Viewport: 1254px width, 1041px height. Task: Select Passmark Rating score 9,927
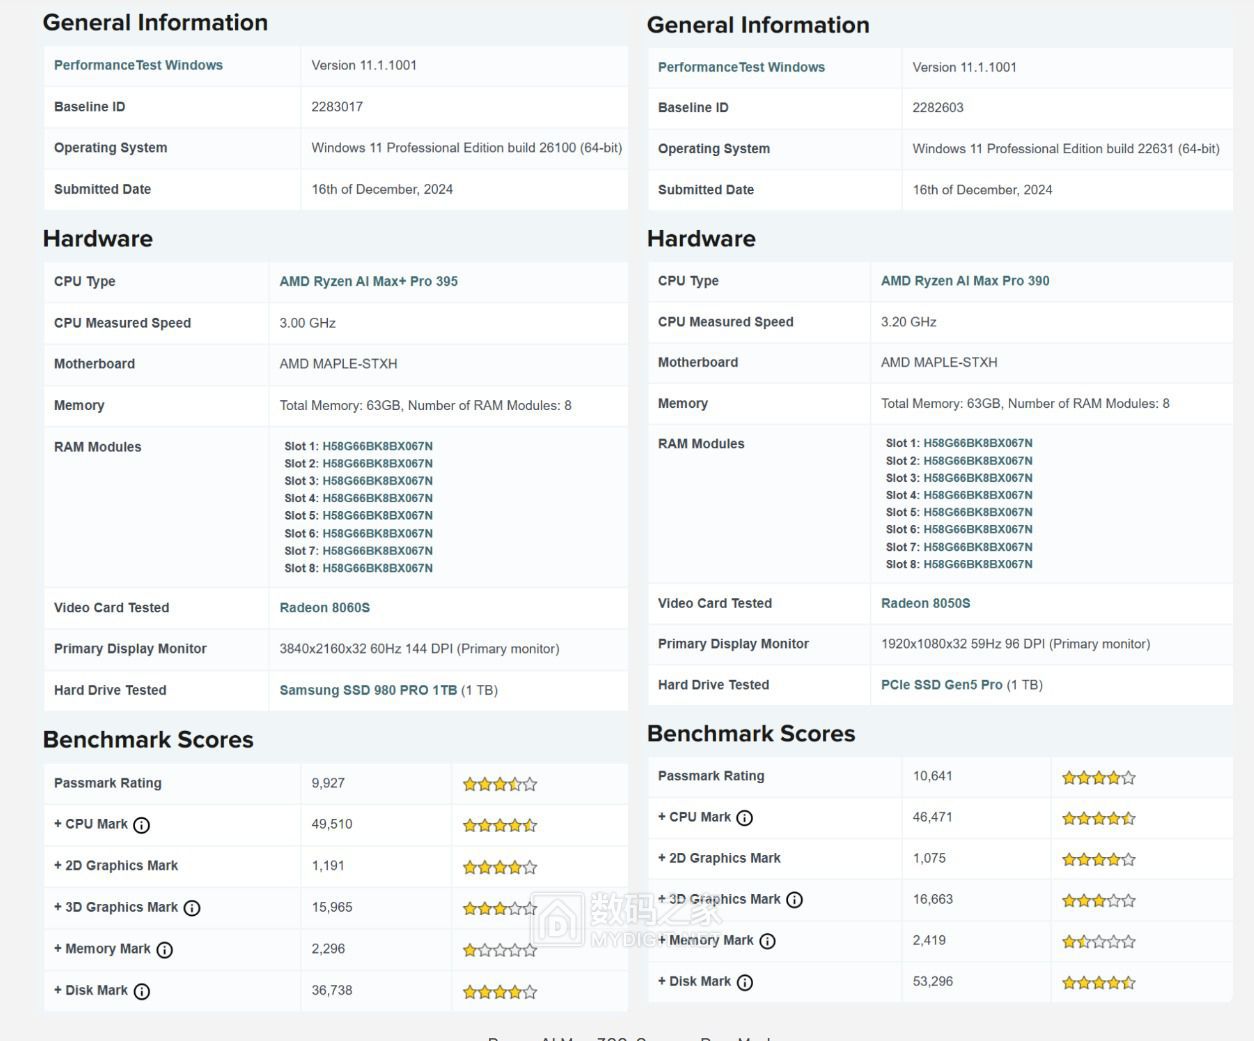328,783
